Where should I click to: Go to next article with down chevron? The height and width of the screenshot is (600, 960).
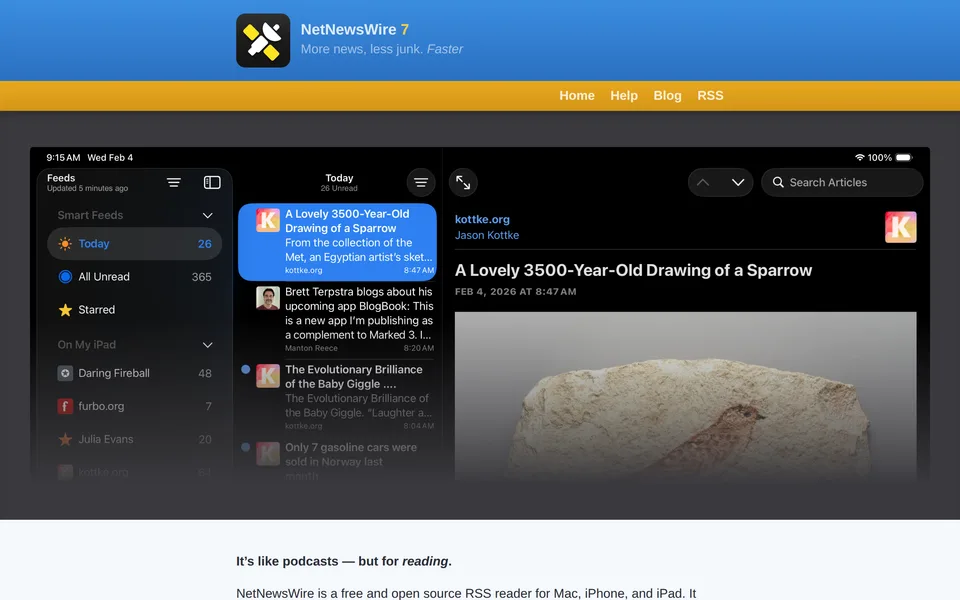coord(738,182)
